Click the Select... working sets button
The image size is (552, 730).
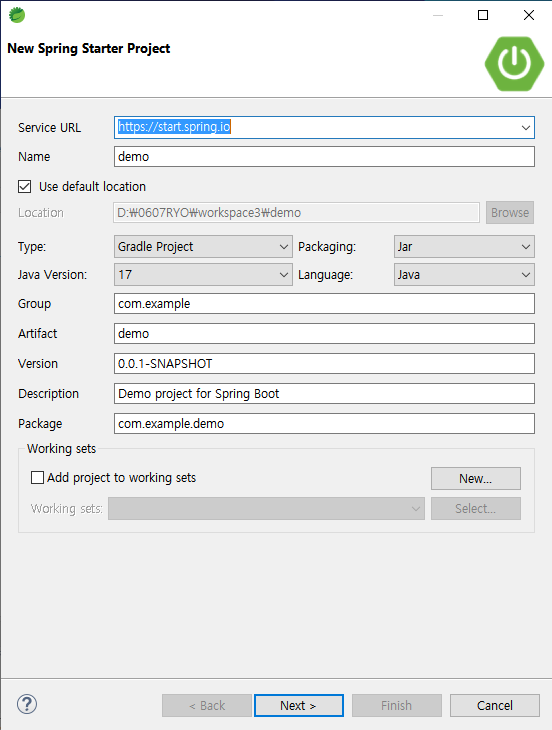click(476, 508)
